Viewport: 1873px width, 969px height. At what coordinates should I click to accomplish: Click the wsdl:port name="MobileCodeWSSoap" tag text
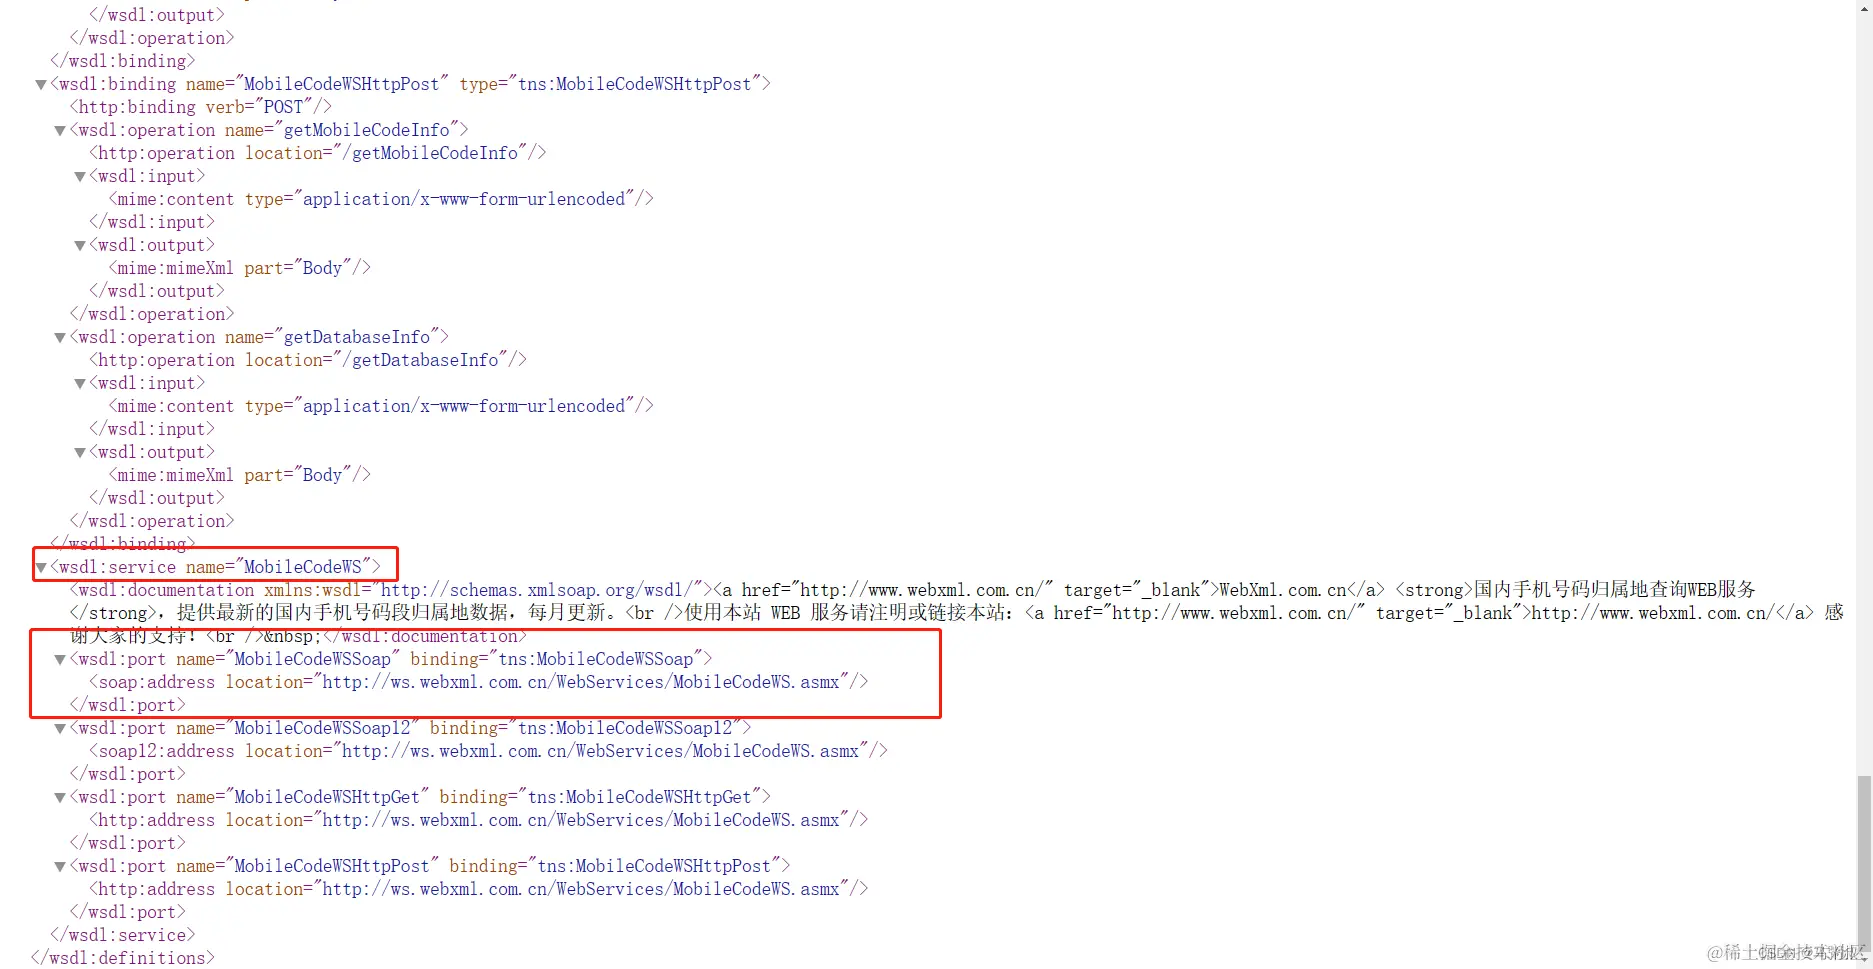click(391, 659)
